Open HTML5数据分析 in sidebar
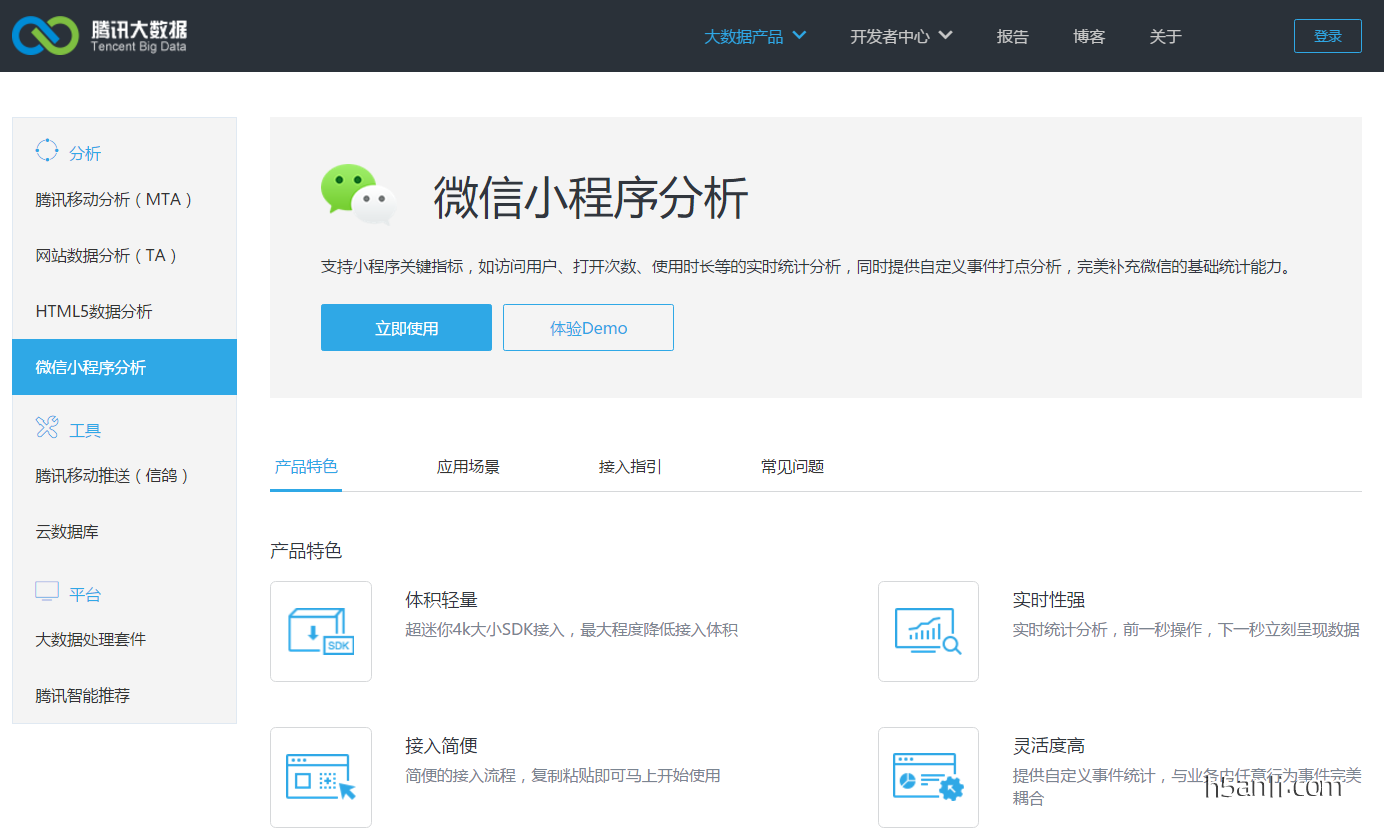 click(124, 311)
